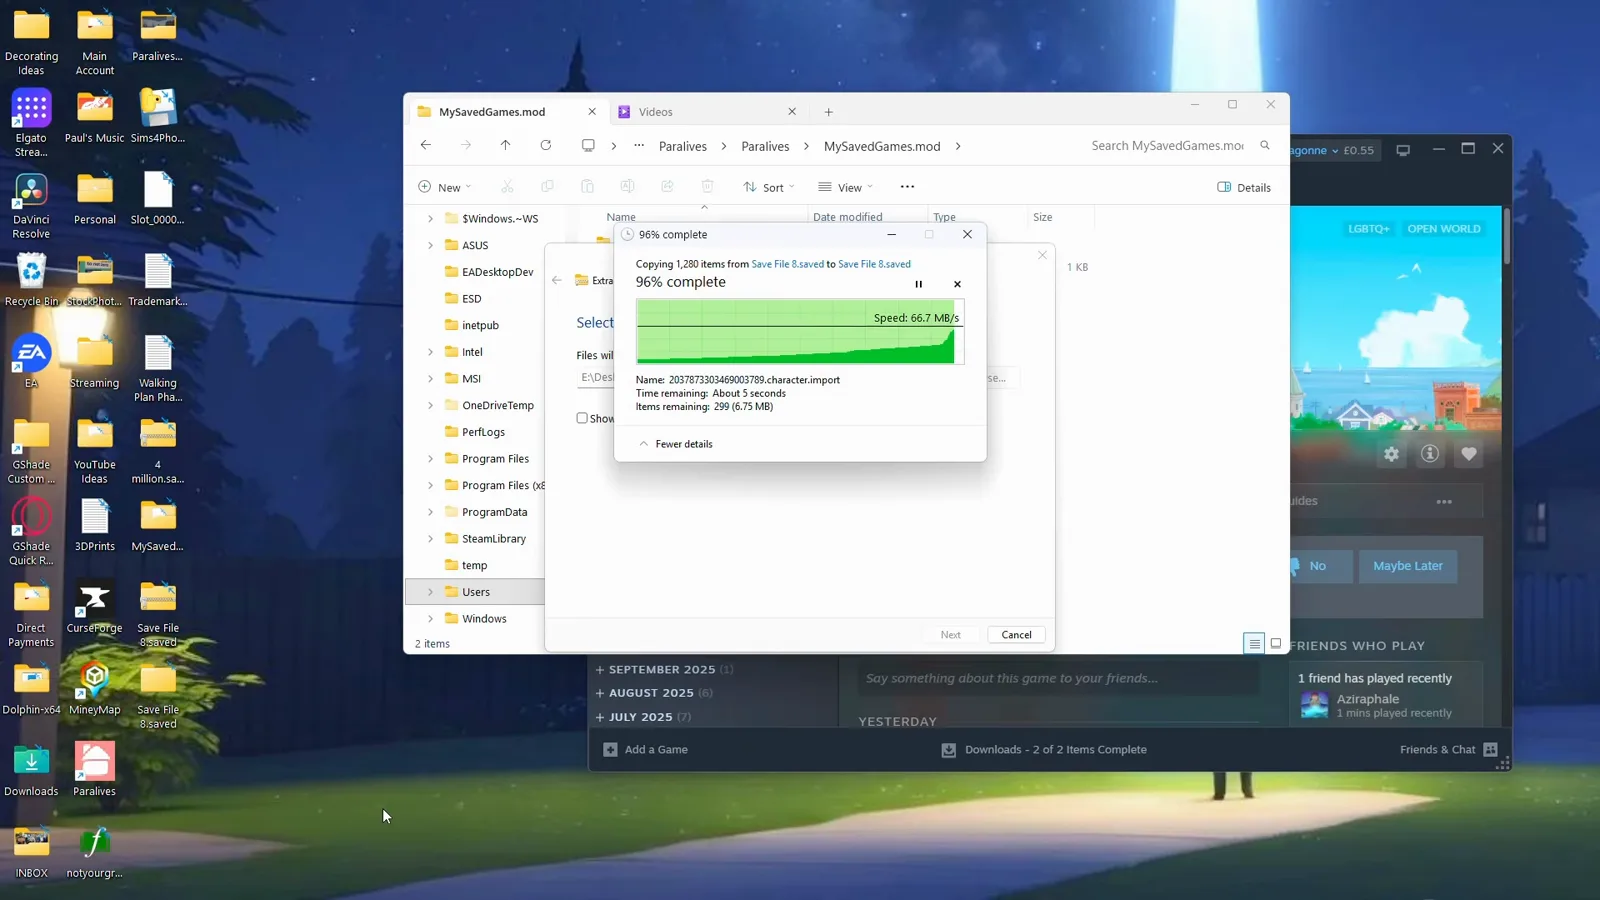The height and width of the screenshot is (900, 1600).
Task: Expand the MSI folder chevron
Action: tap(431, 379)
